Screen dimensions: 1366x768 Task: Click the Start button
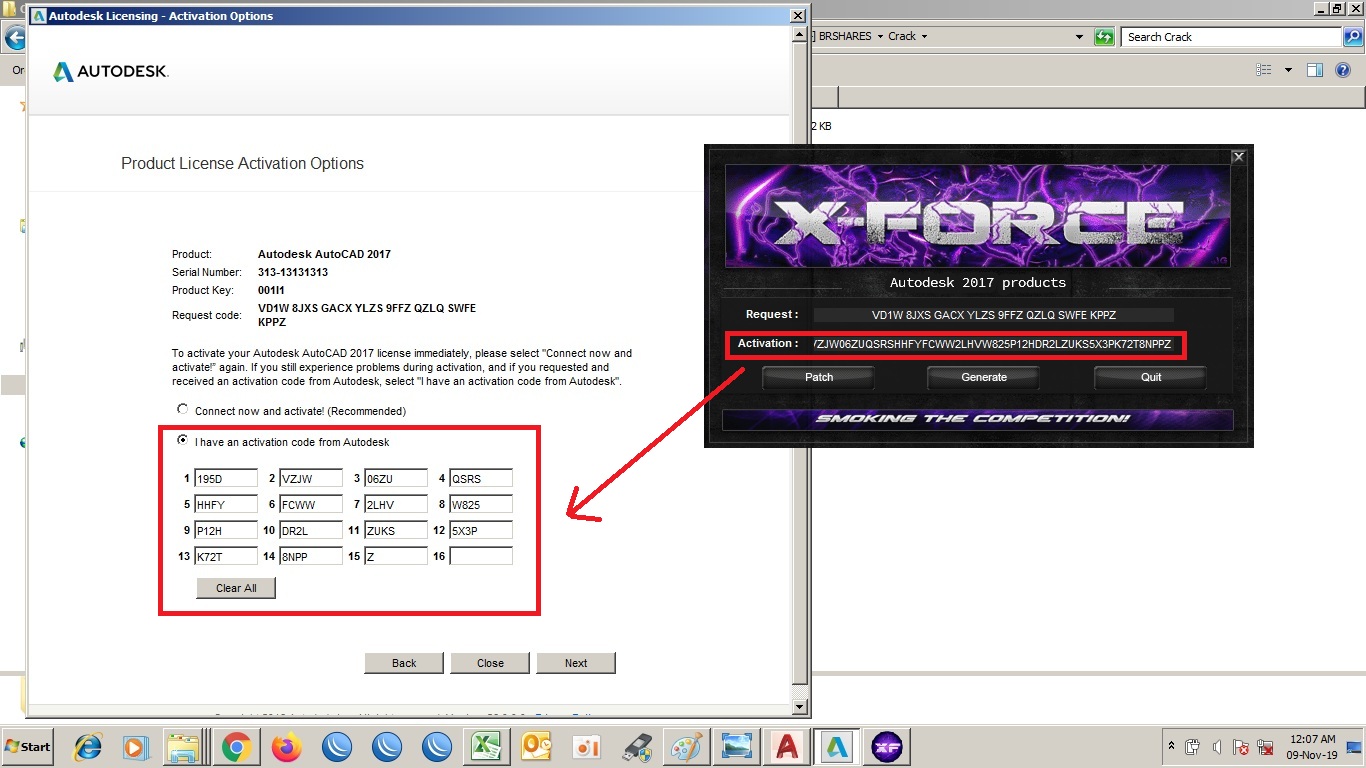(28, 747)
